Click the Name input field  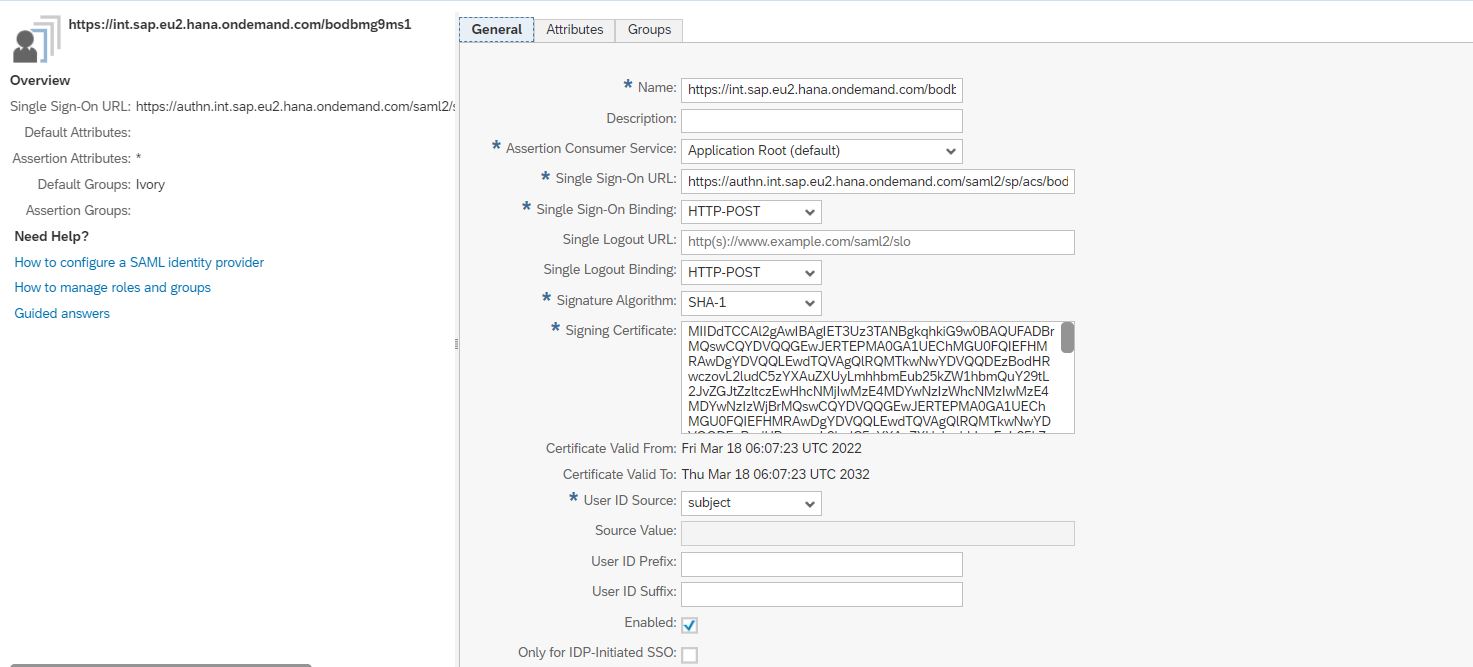click(x=821, y=90)
